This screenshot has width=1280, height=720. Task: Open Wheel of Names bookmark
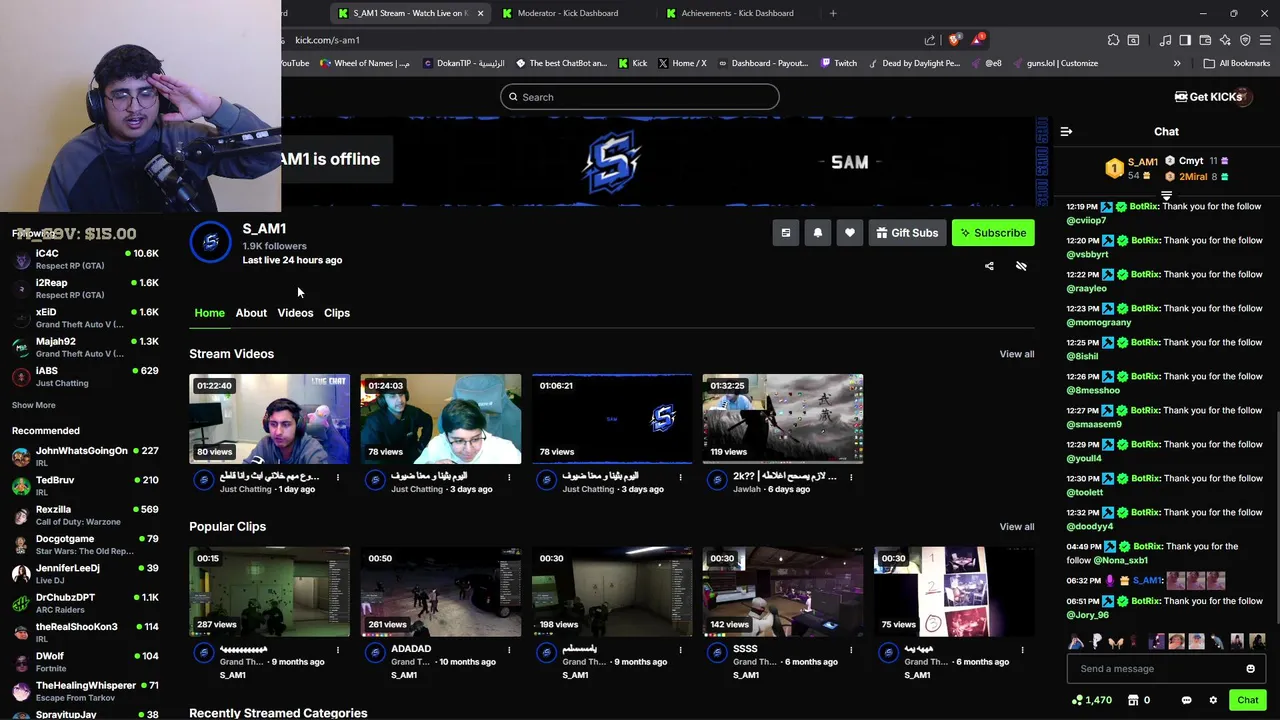(x=365, y=63)
